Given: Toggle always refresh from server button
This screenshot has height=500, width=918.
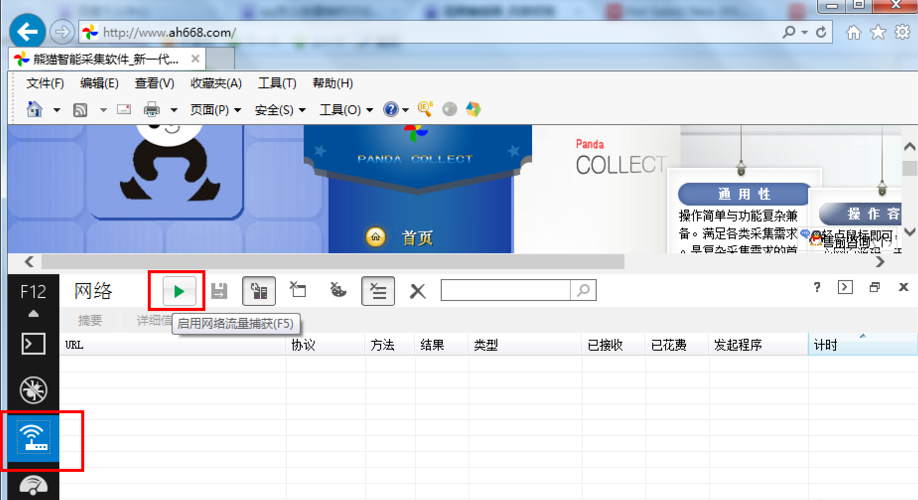Looking at the screenshot, I should point(259,291).
